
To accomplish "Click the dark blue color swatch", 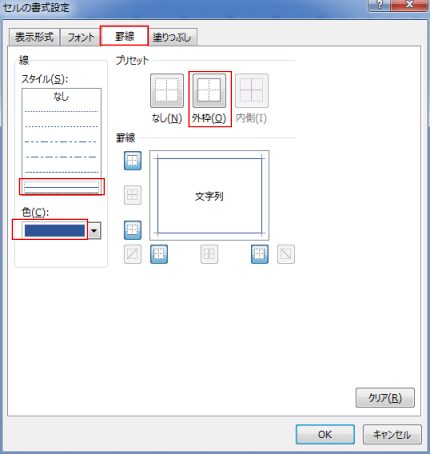I will 55,231.
